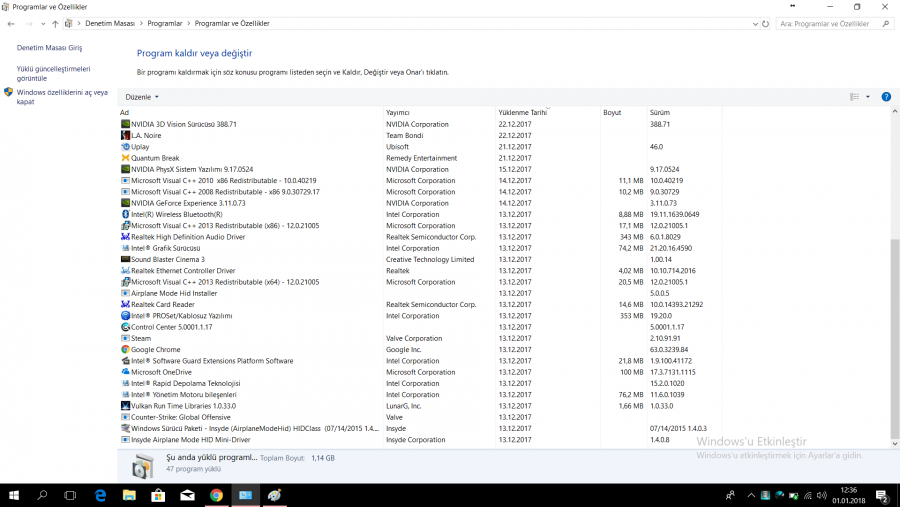The image size is (900, 507).
Task: Click the volume speaker tray icon
Action: tap(821, 496)
